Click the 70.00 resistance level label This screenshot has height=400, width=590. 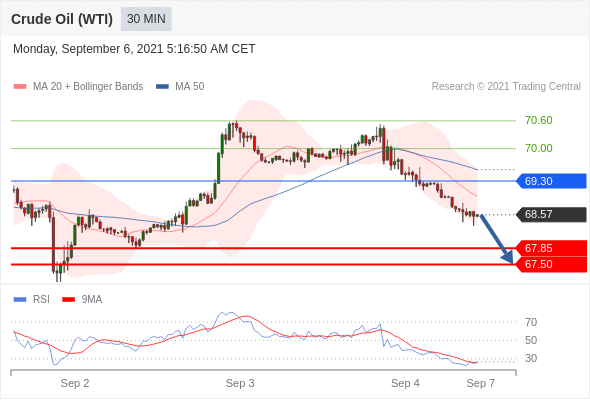pyautogui.click(x=538, y=148)
